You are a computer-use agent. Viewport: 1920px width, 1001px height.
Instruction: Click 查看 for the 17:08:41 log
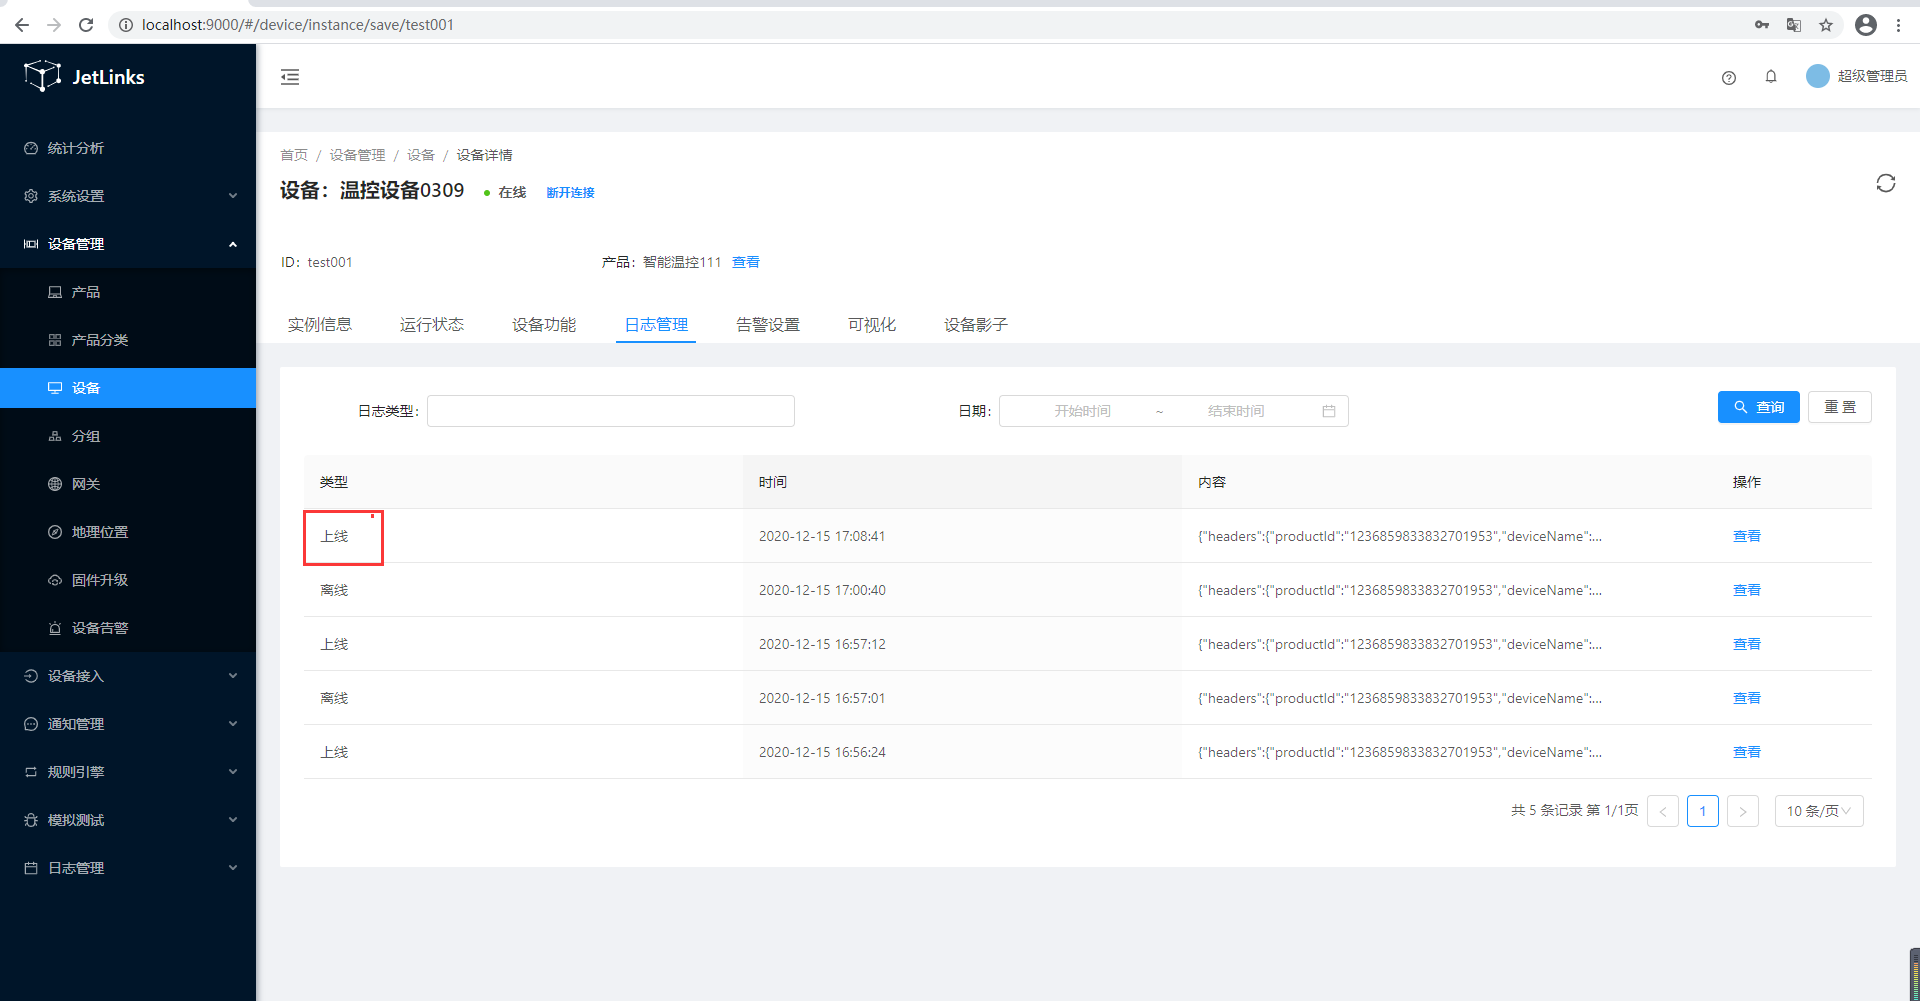[1746, 536]
